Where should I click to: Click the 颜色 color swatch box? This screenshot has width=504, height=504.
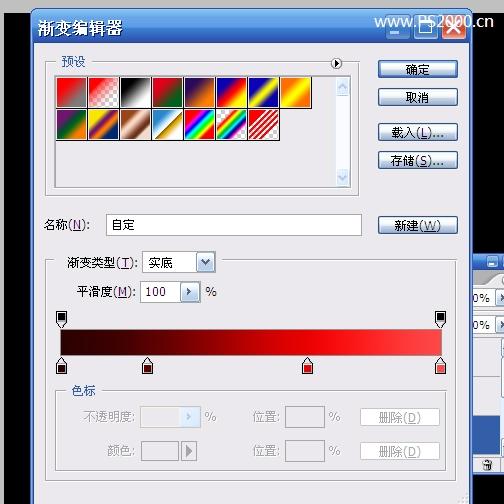tap(160, 451)
